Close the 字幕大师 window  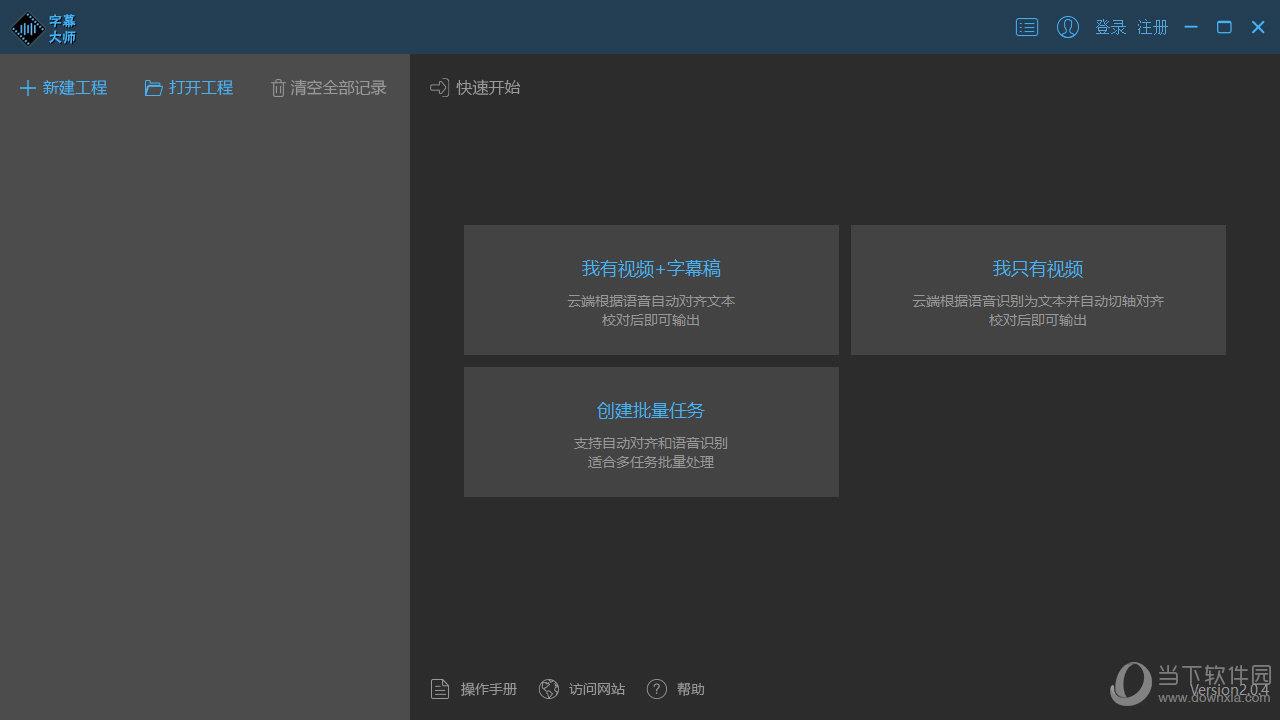(x=1258, y=27)
